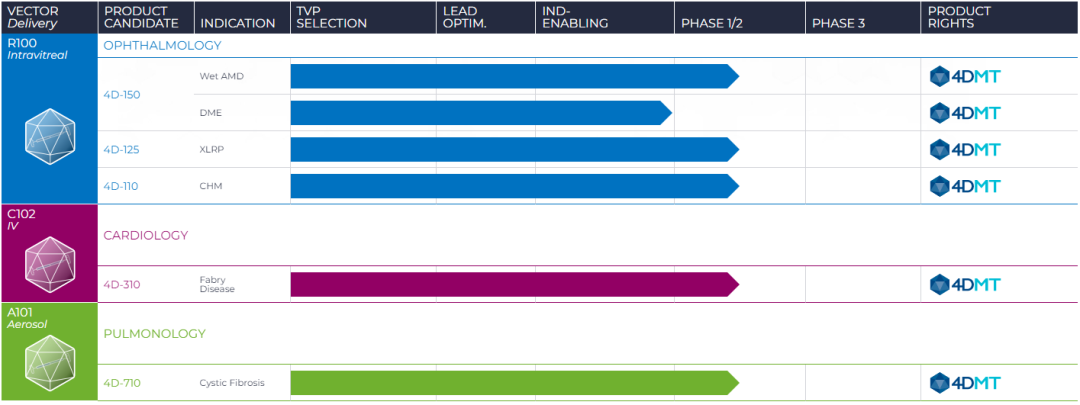Click the Cardiology section heading

pyautogui.click(x=146, y=235)
